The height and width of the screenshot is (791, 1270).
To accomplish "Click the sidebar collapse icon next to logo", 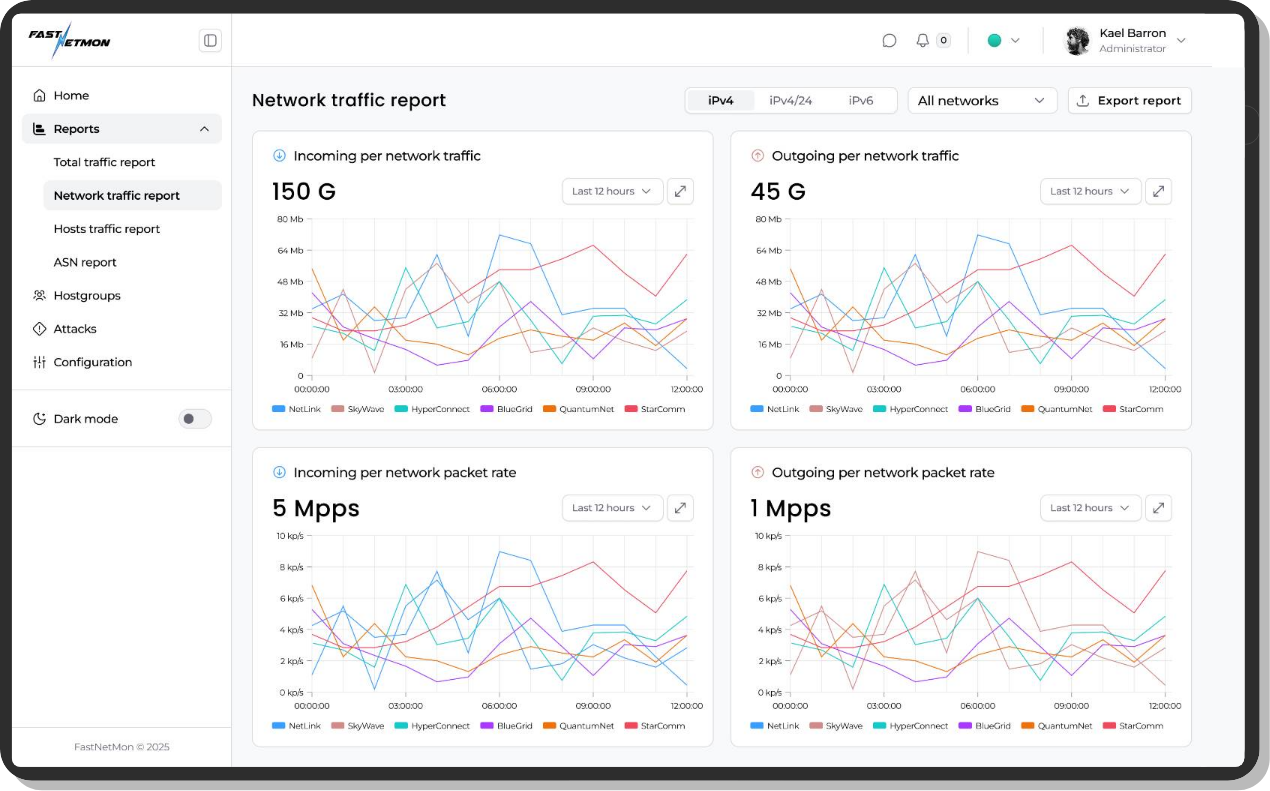I will (x=209, y=40).
